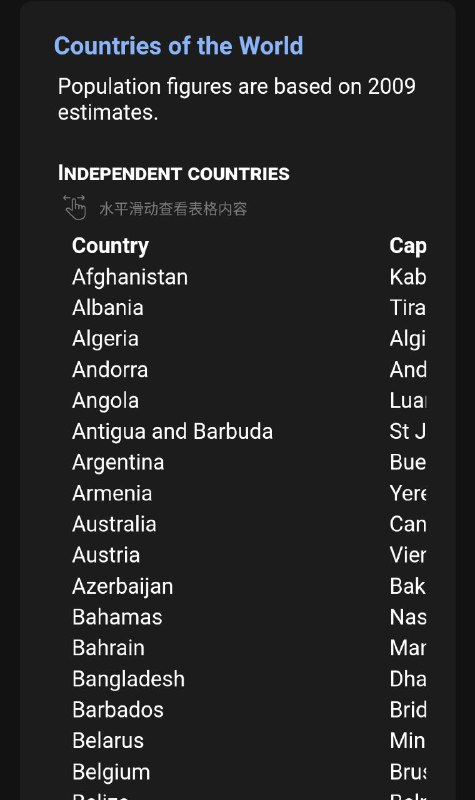Tap Belgium in the table

(111, 772)
